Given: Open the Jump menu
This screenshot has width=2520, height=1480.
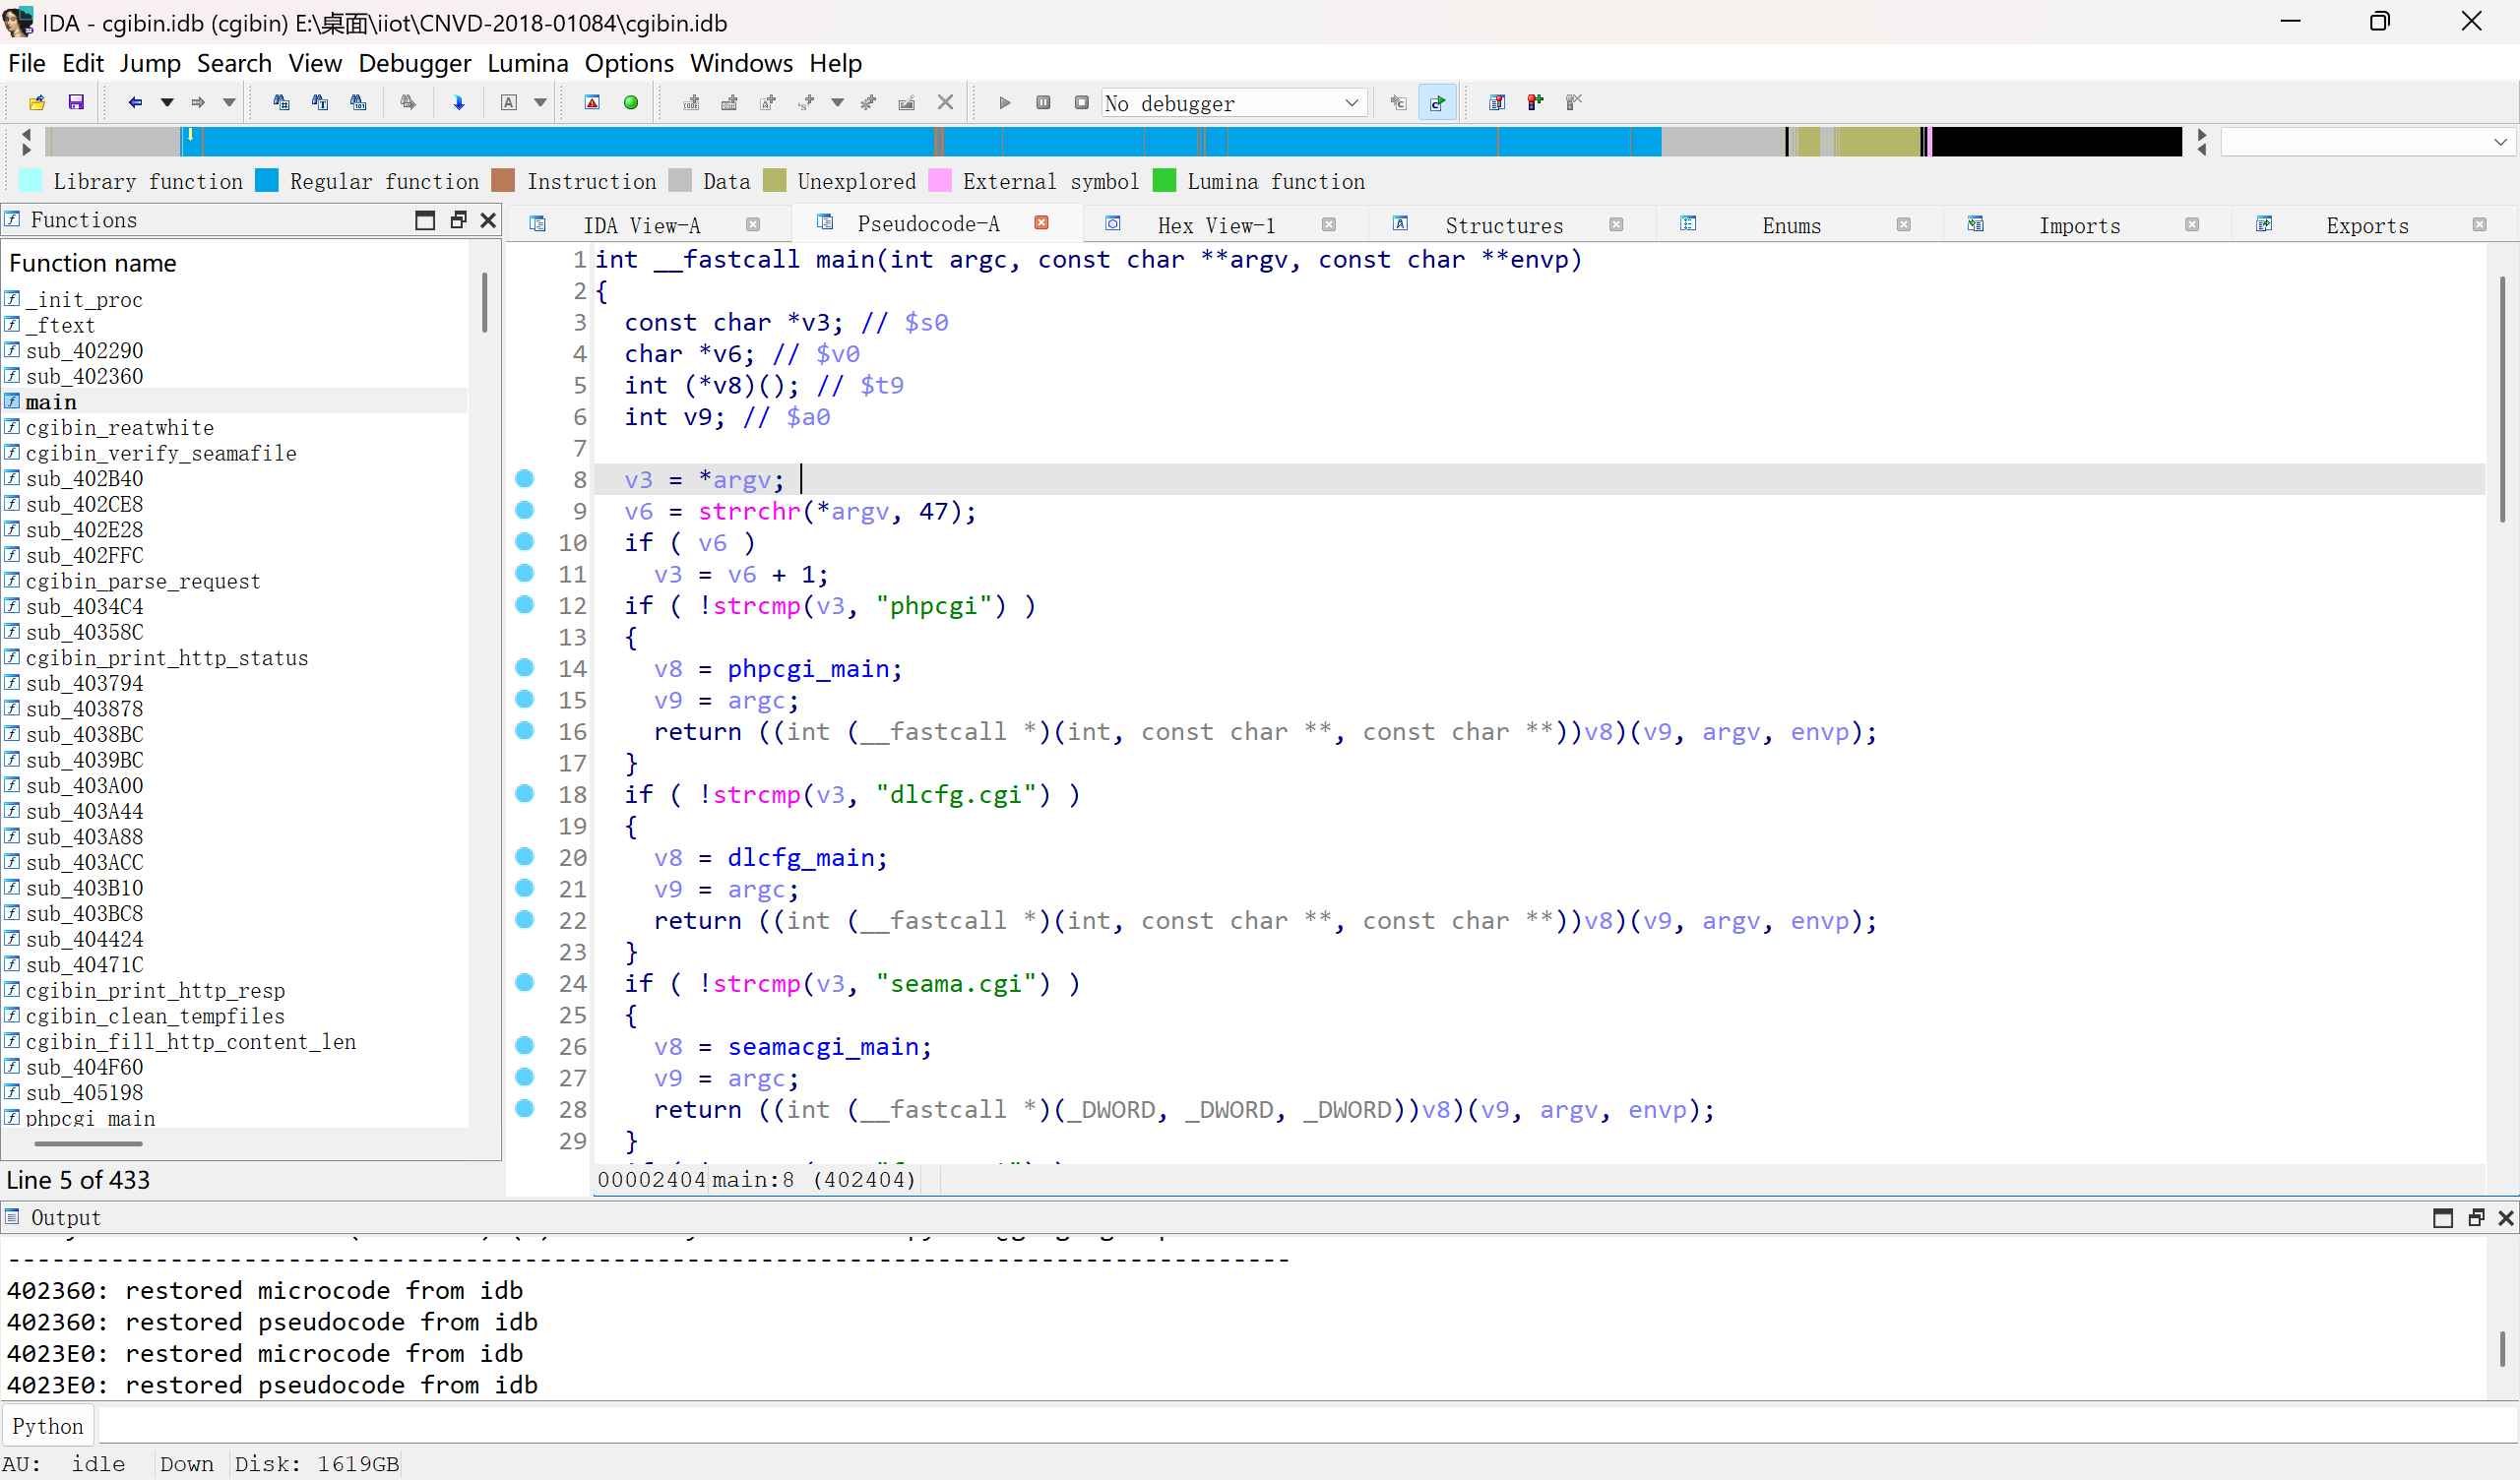Looking at the screenshot, I should click(150, 63).
